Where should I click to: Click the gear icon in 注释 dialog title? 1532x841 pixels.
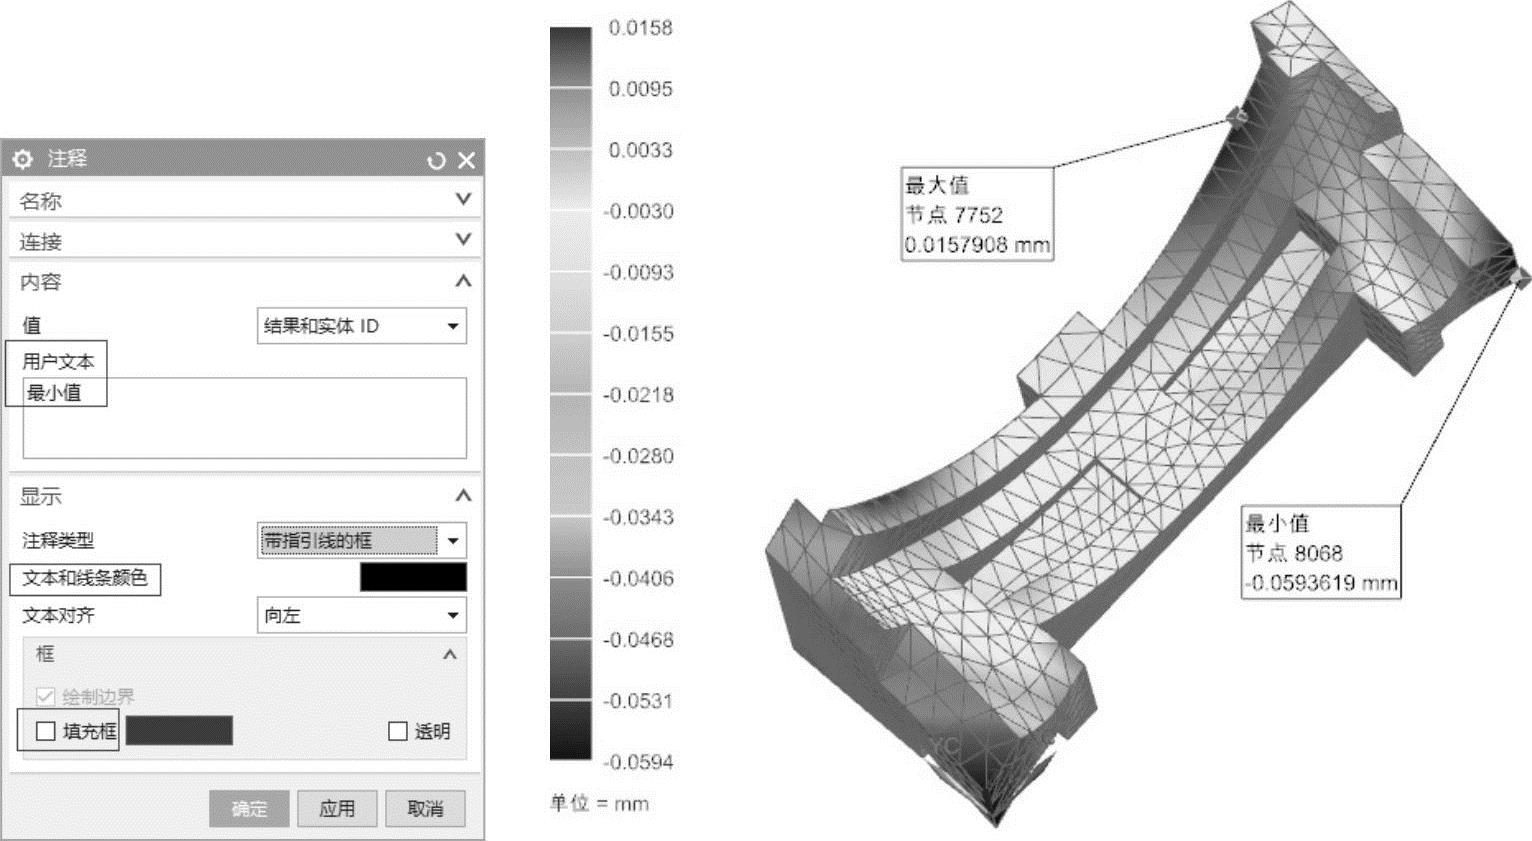23,159
